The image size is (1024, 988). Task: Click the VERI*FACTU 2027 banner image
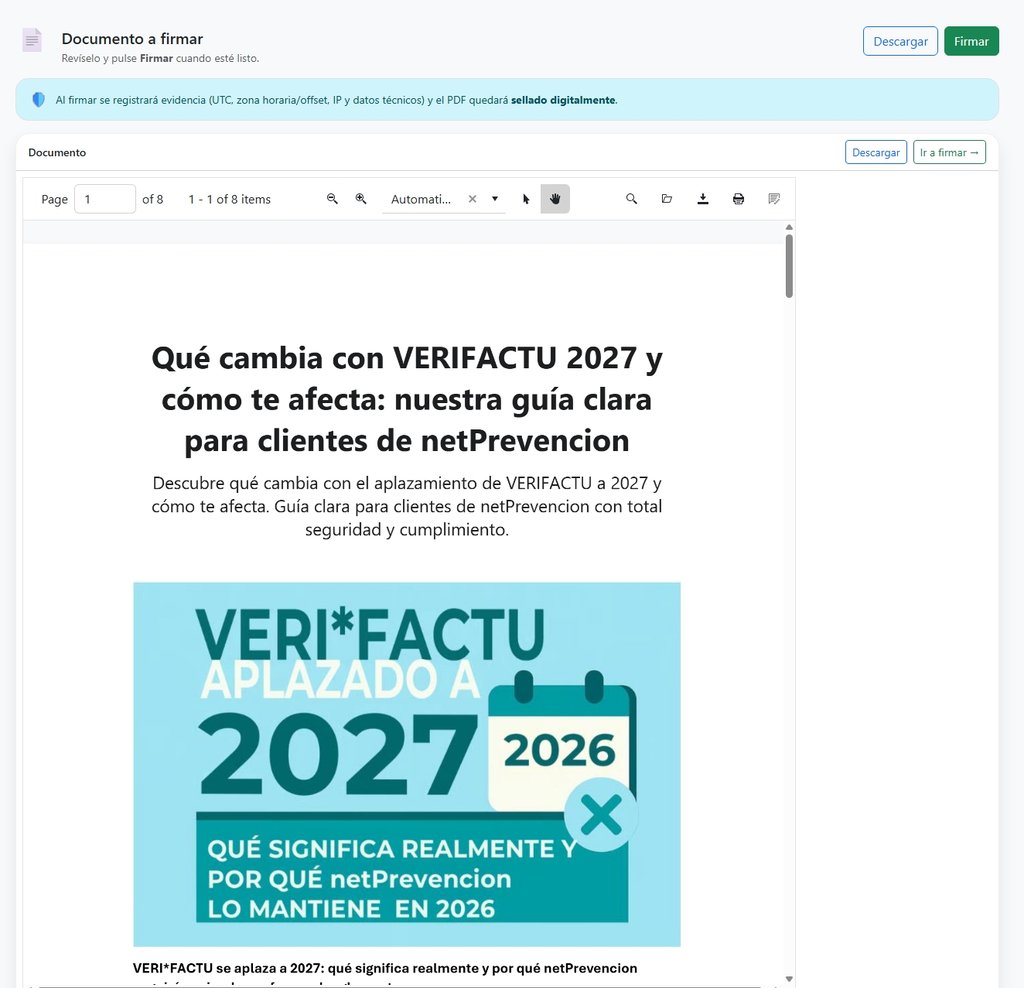[407, 764]
